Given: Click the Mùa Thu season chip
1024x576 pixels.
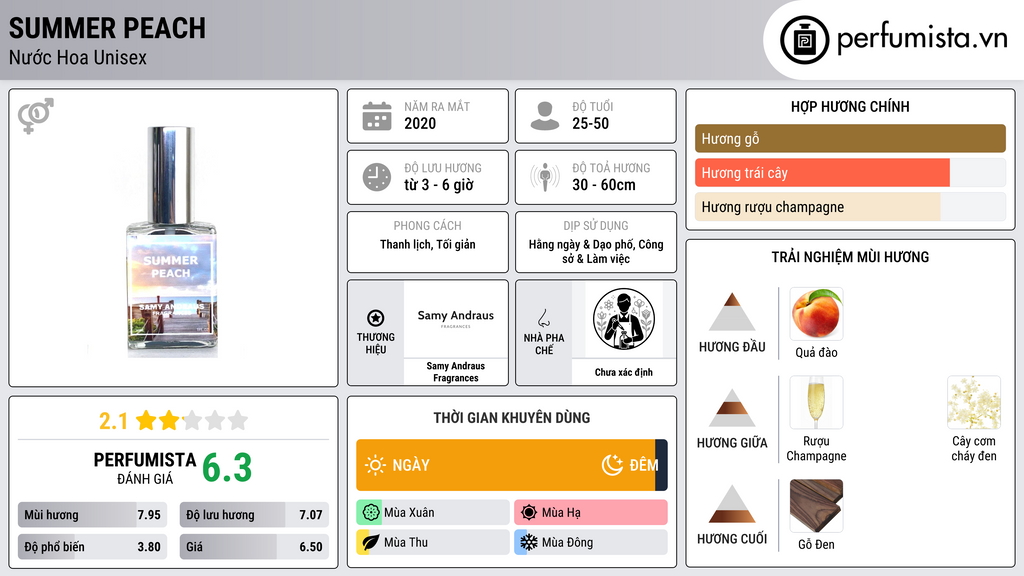Looking at the screenshot, I should click(433, 543).
